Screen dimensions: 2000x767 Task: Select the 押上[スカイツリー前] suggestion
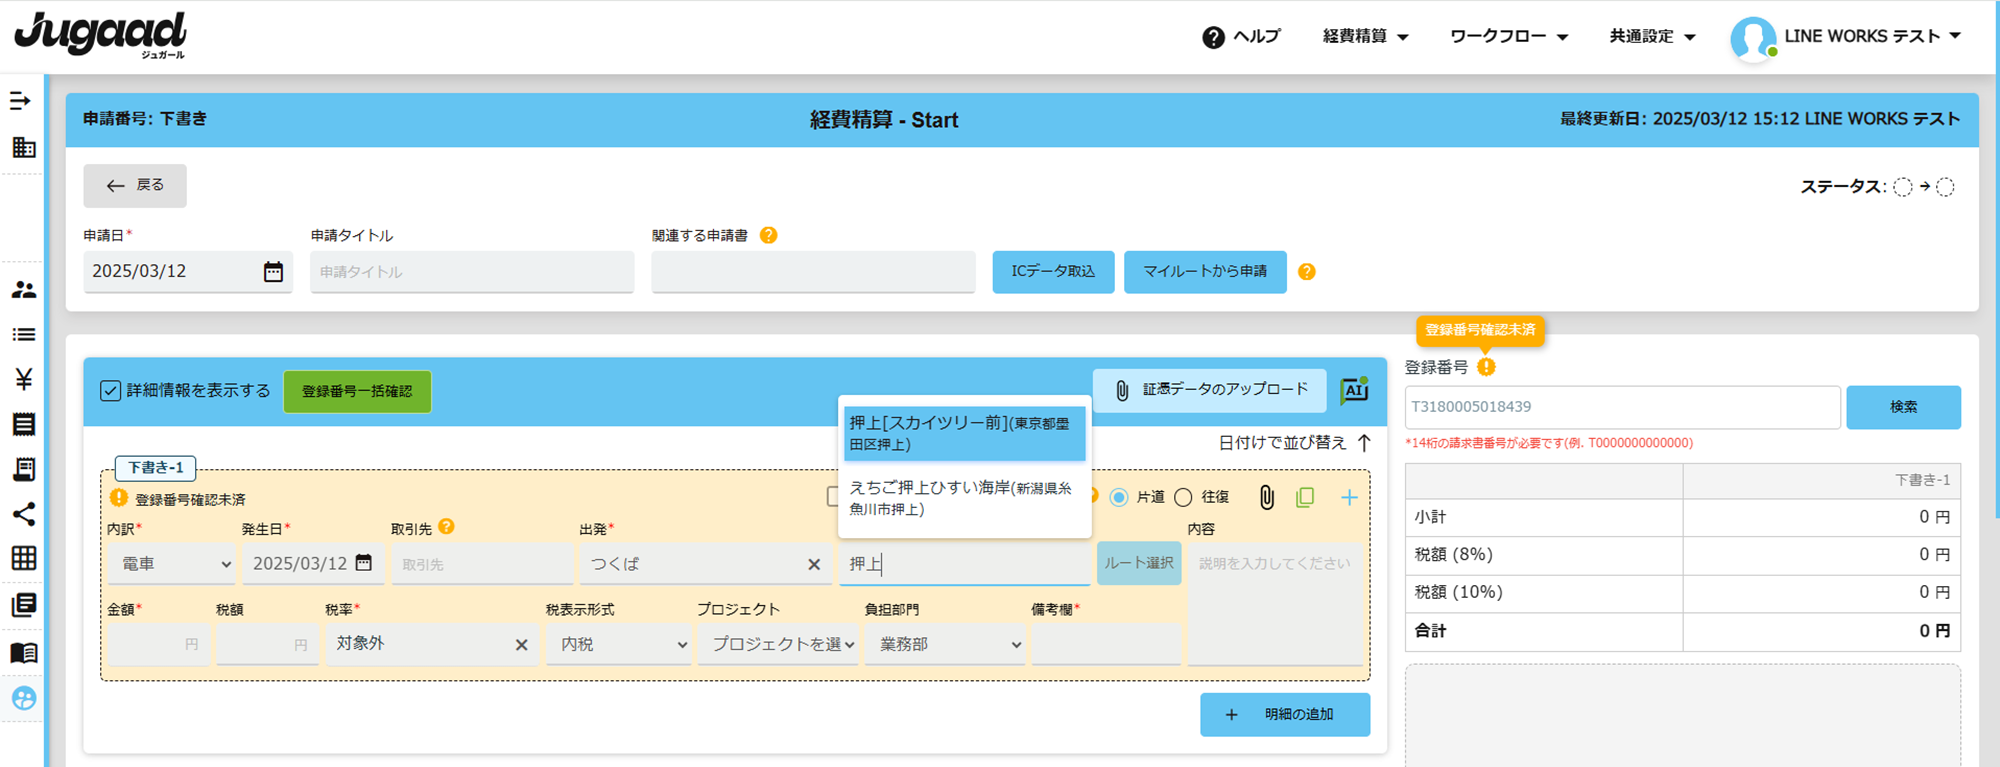[963, 433]
